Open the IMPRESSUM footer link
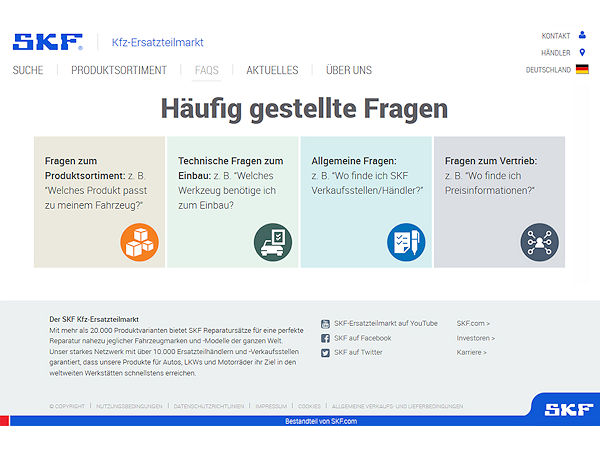The image size is (600, 450). pos(271,406)
